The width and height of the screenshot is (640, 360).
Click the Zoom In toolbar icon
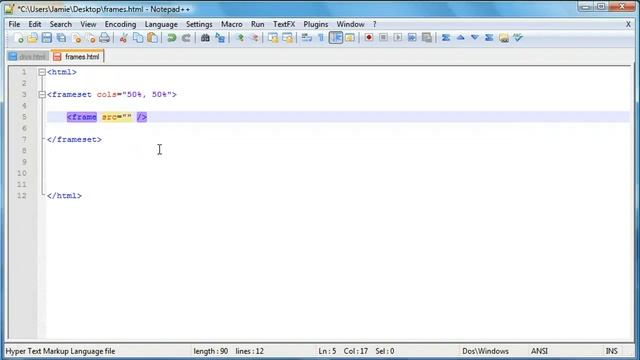240,38
